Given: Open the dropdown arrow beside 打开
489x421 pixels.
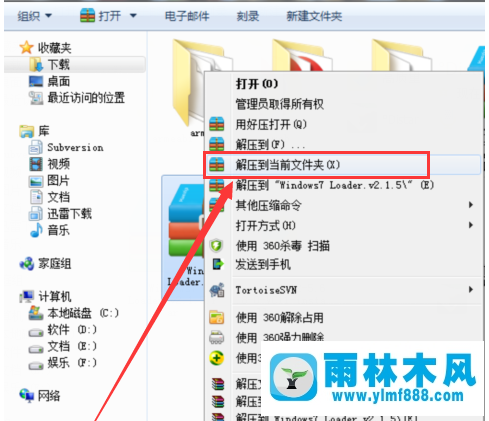Looking at the screenshot, I should click(133, 16).
